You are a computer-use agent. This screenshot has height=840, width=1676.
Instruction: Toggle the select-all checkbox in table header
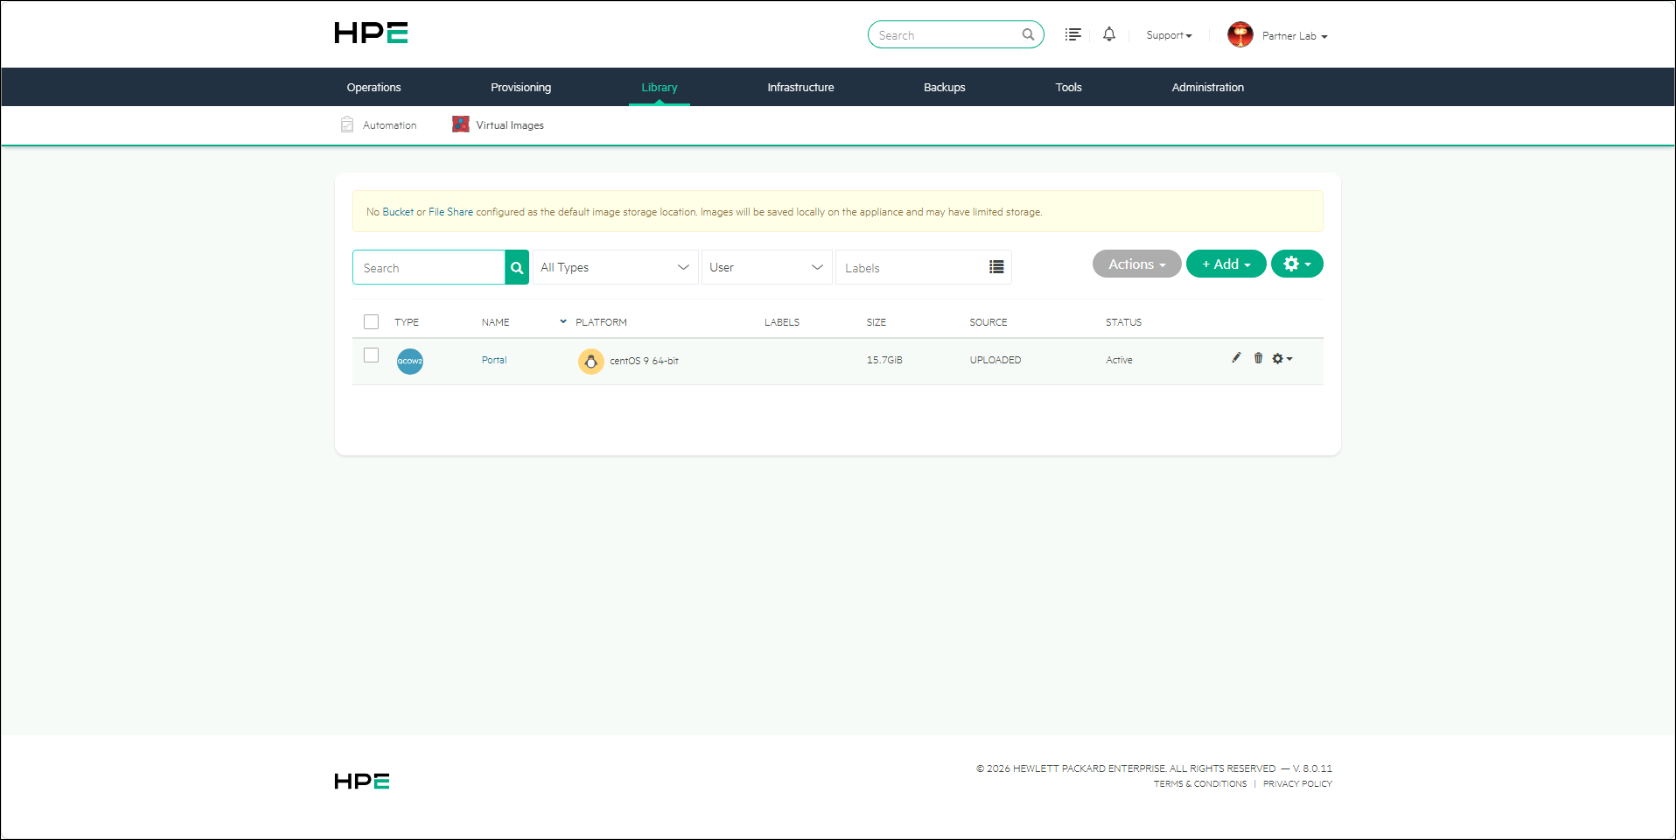(x=371, y=322)
